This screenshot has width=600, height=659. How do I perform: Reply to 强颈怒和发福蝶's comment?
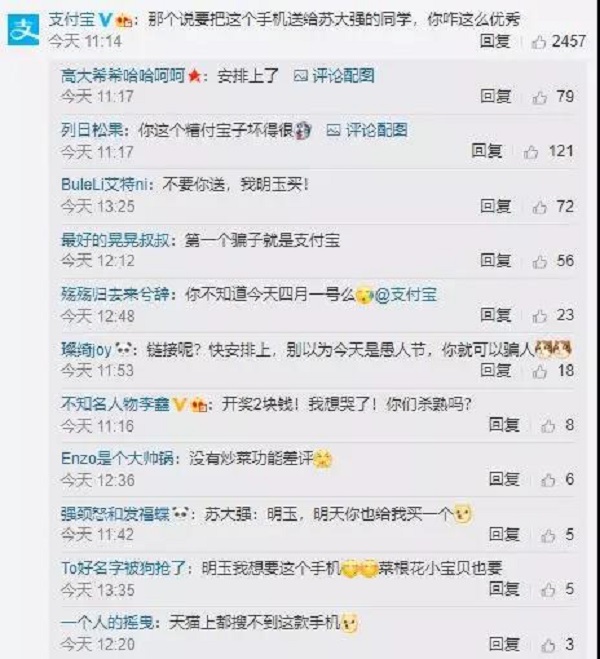[x=504, y=534]
